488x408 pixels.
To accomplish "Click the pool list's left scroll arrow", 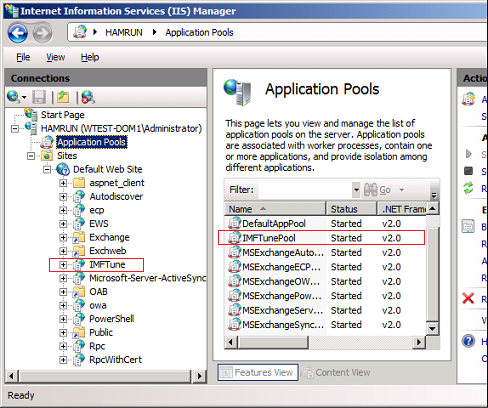I will click(231, 342).
